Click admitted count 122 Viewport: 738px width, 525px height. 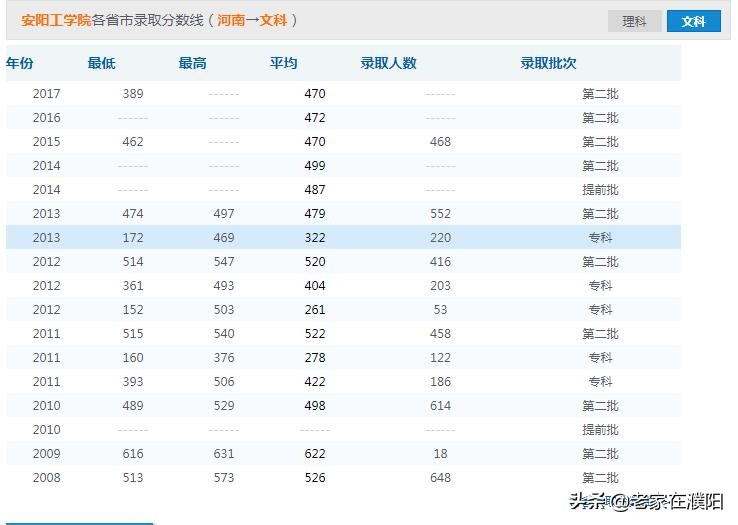point(441,358)
